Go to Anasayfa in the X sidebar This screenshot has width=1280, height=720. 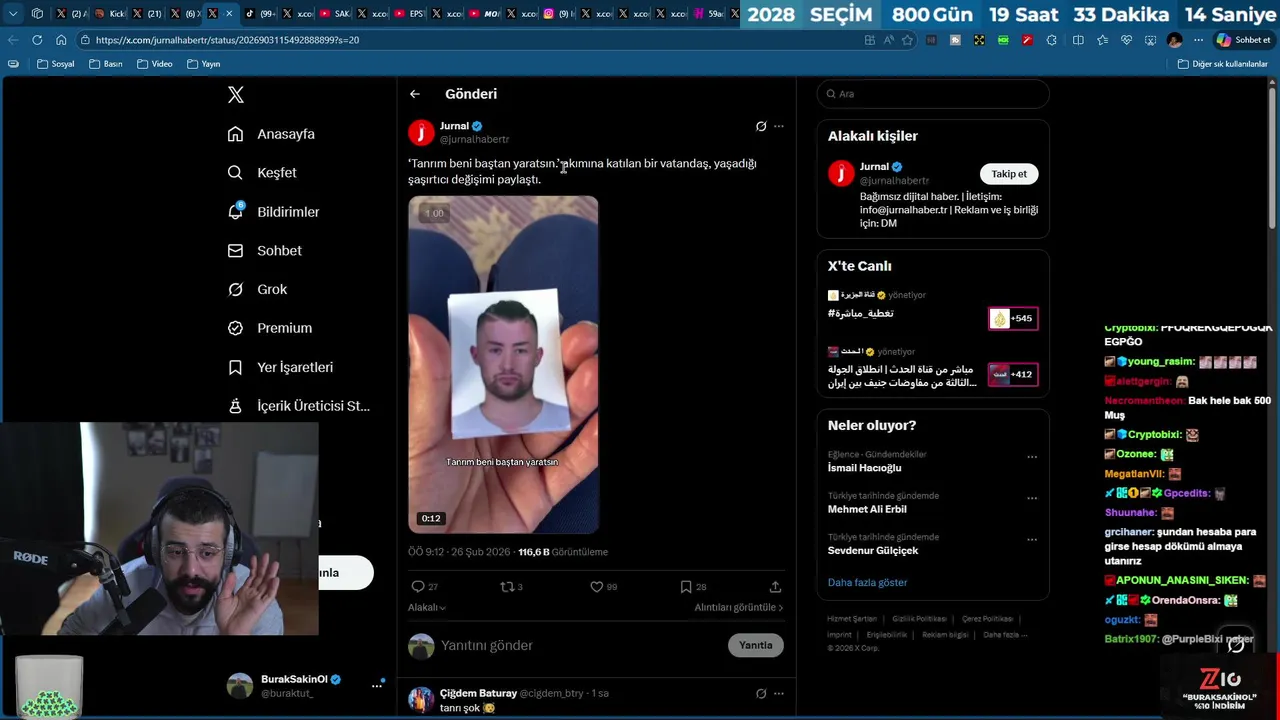(271, 134)
